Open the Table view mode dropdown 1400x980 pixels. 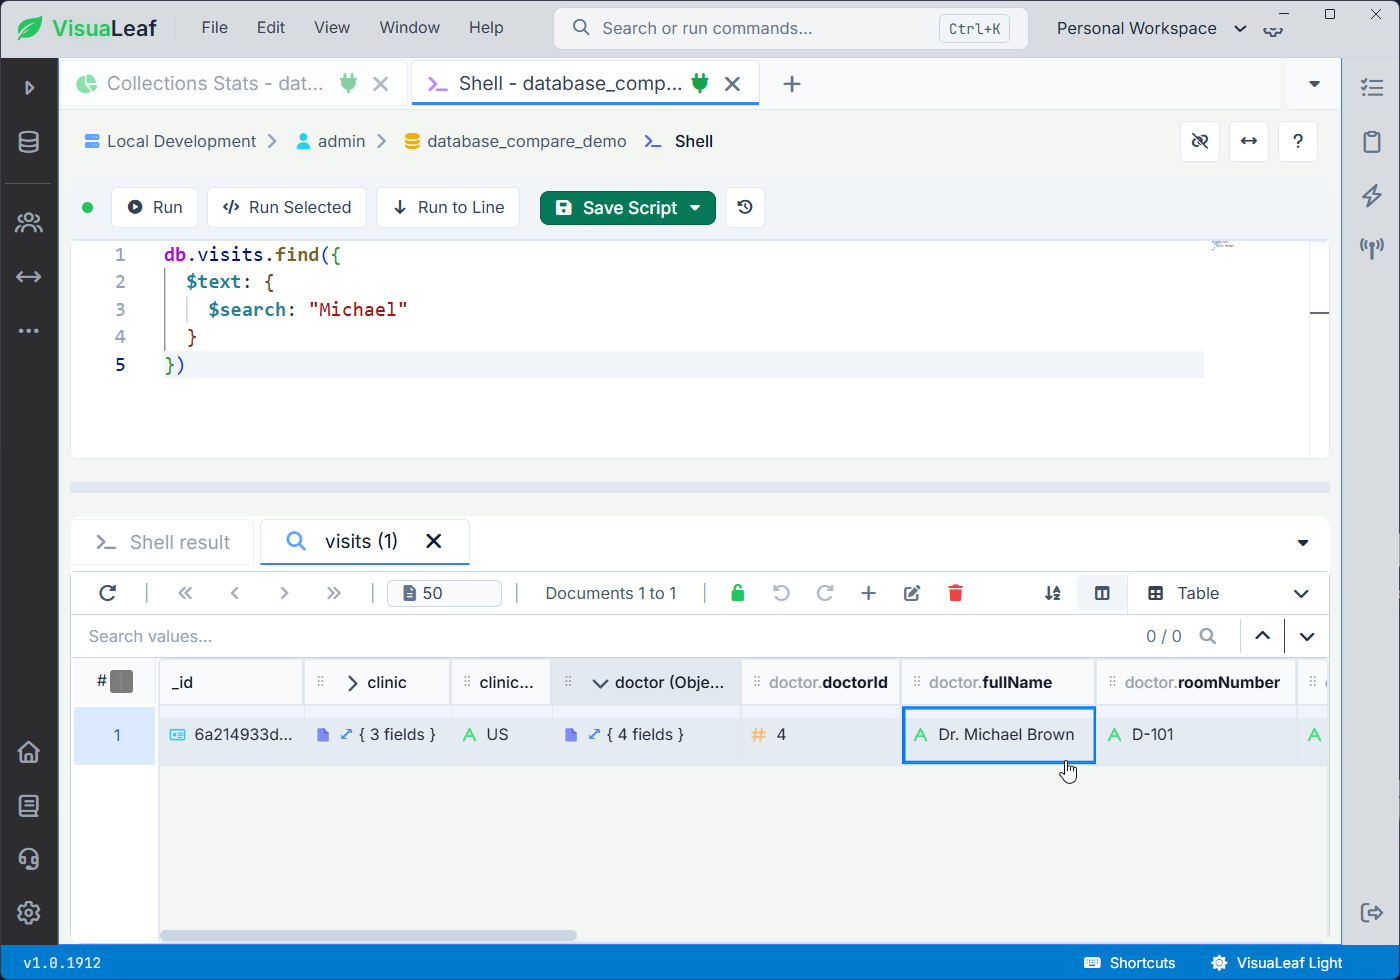[1228, 593]
